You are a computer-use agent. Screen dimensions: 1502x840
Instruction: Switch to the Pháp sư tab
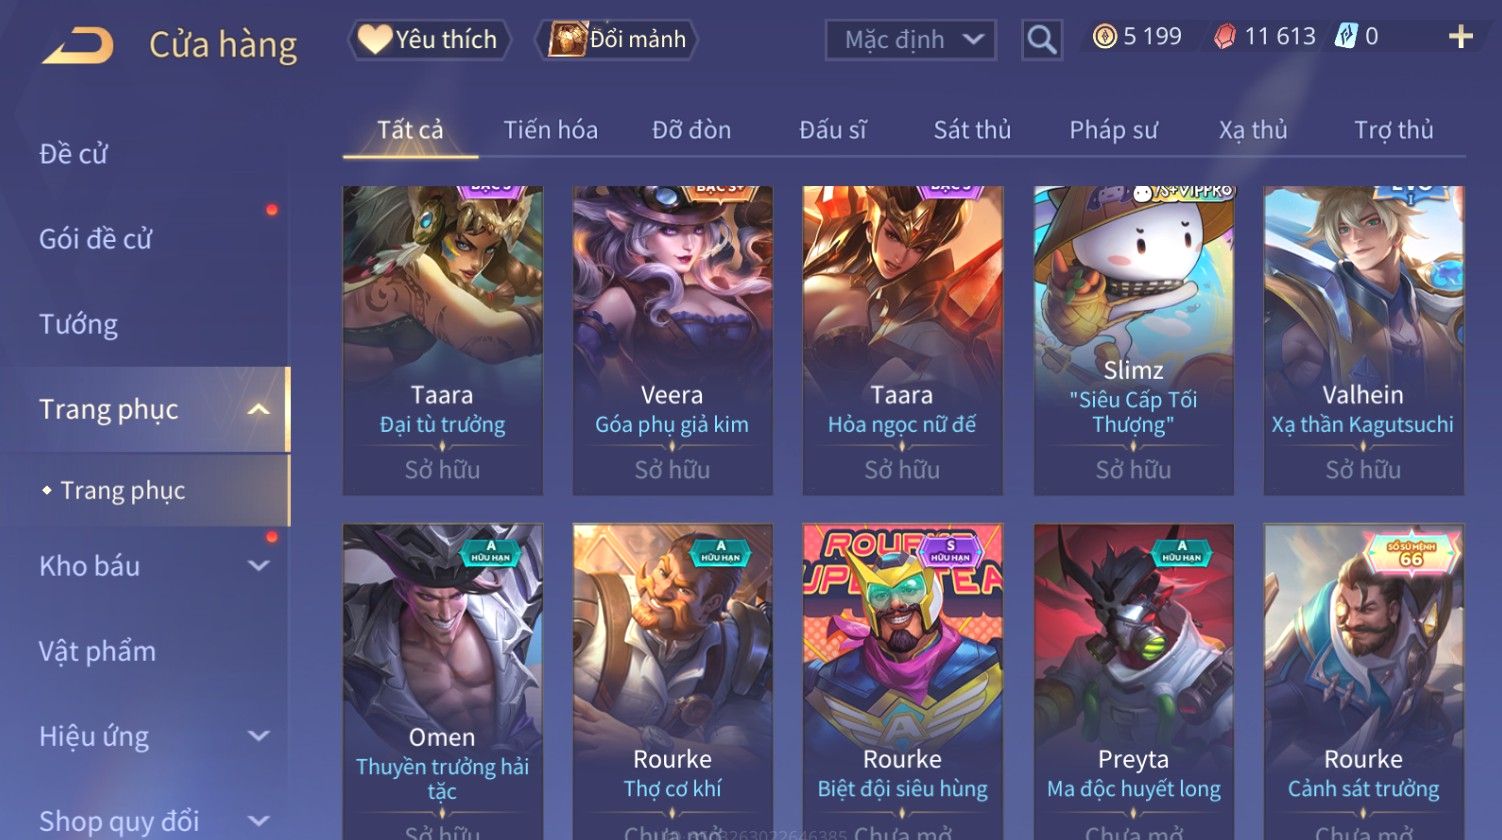point(1113,130)
